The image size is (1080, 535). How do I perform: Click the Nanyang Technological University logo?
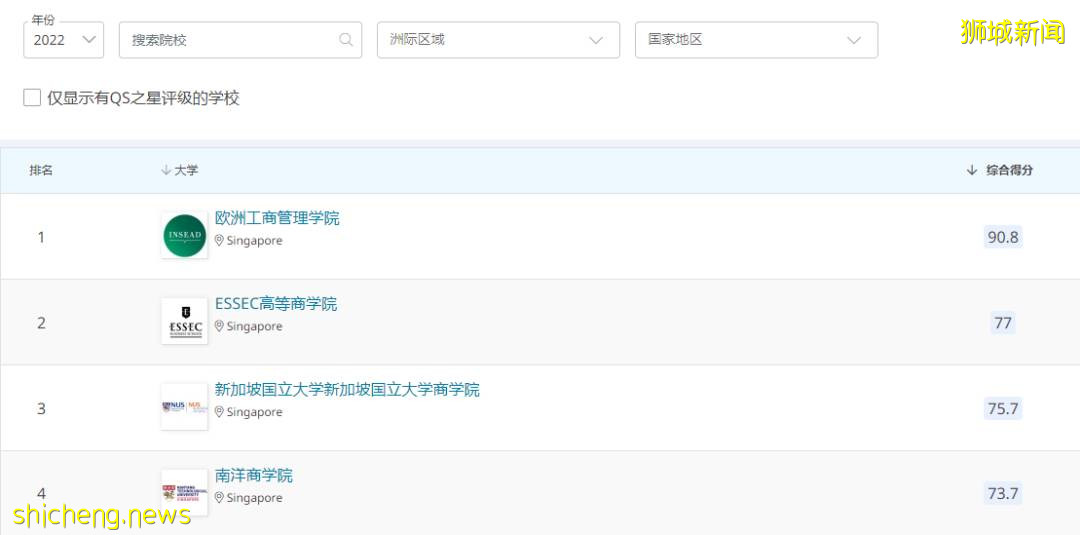[x=185, y=492]
